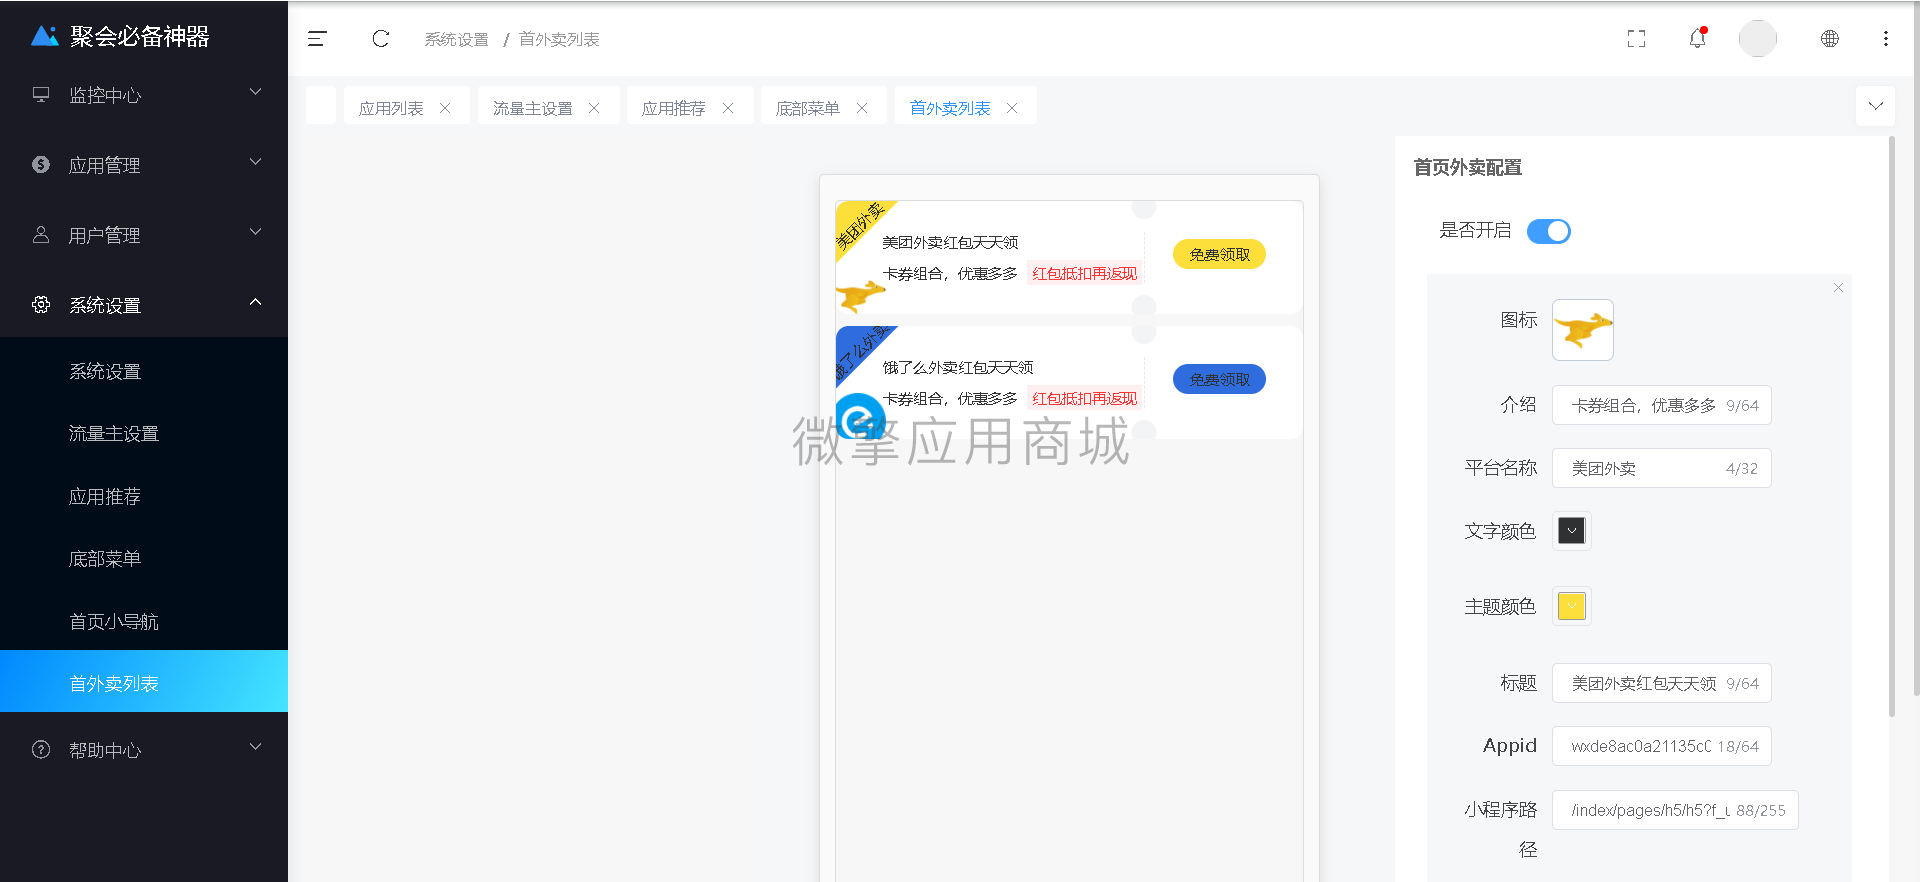This screenshot has width=1920, height=882.
Task: Click the refresh page icon
Action: tap(380, 39)
